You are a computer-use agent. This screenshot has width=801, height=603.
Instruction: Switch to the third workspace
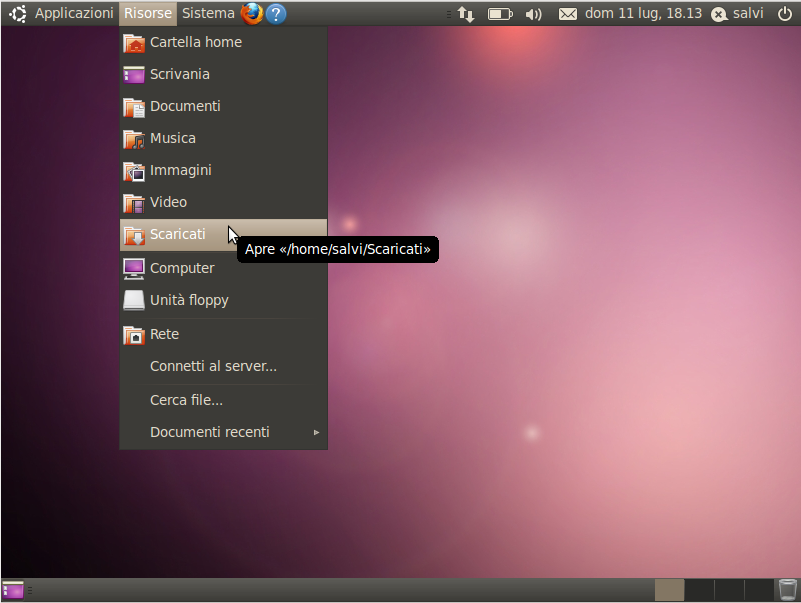pos(729,590)
